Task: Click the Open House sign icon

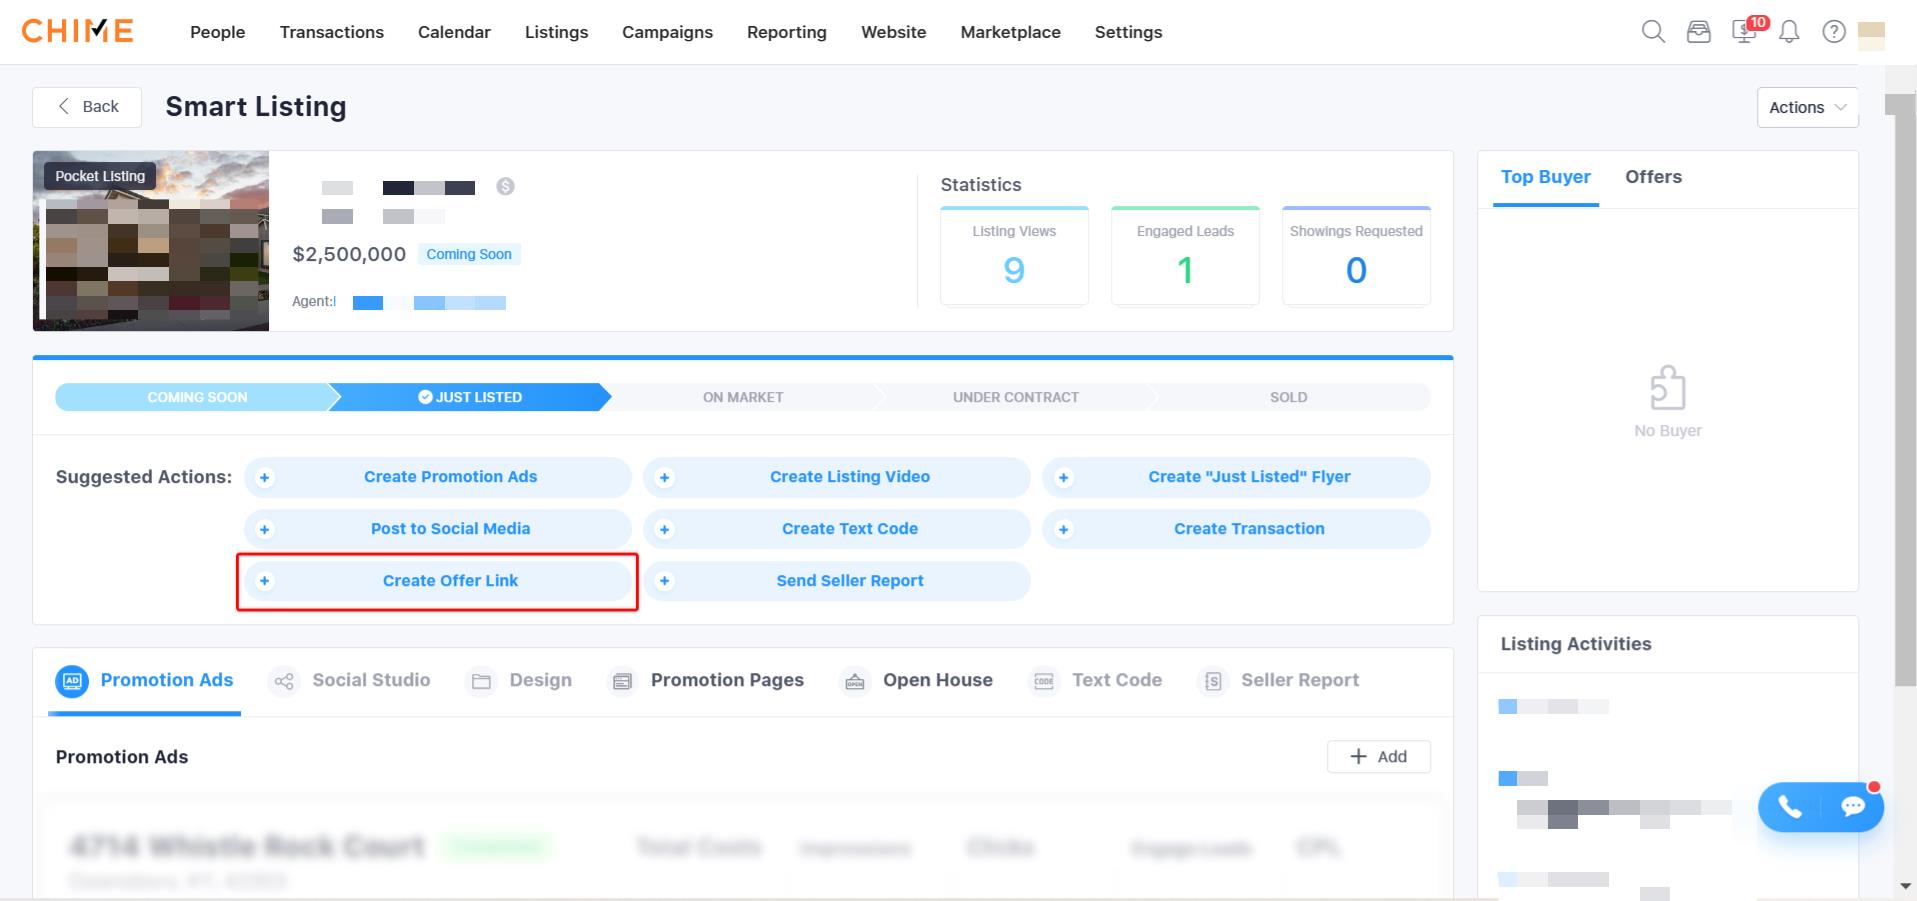Action: pyautogui.click(x=855, y=681)
